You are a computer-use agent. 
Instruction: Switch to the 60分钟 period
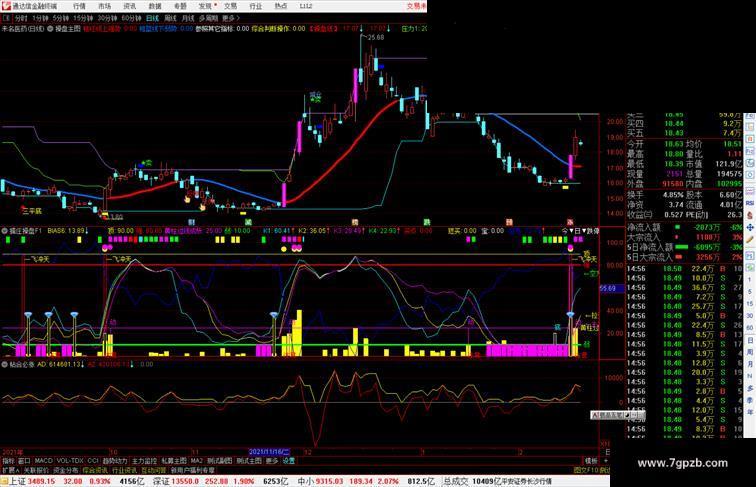point(131,18)
